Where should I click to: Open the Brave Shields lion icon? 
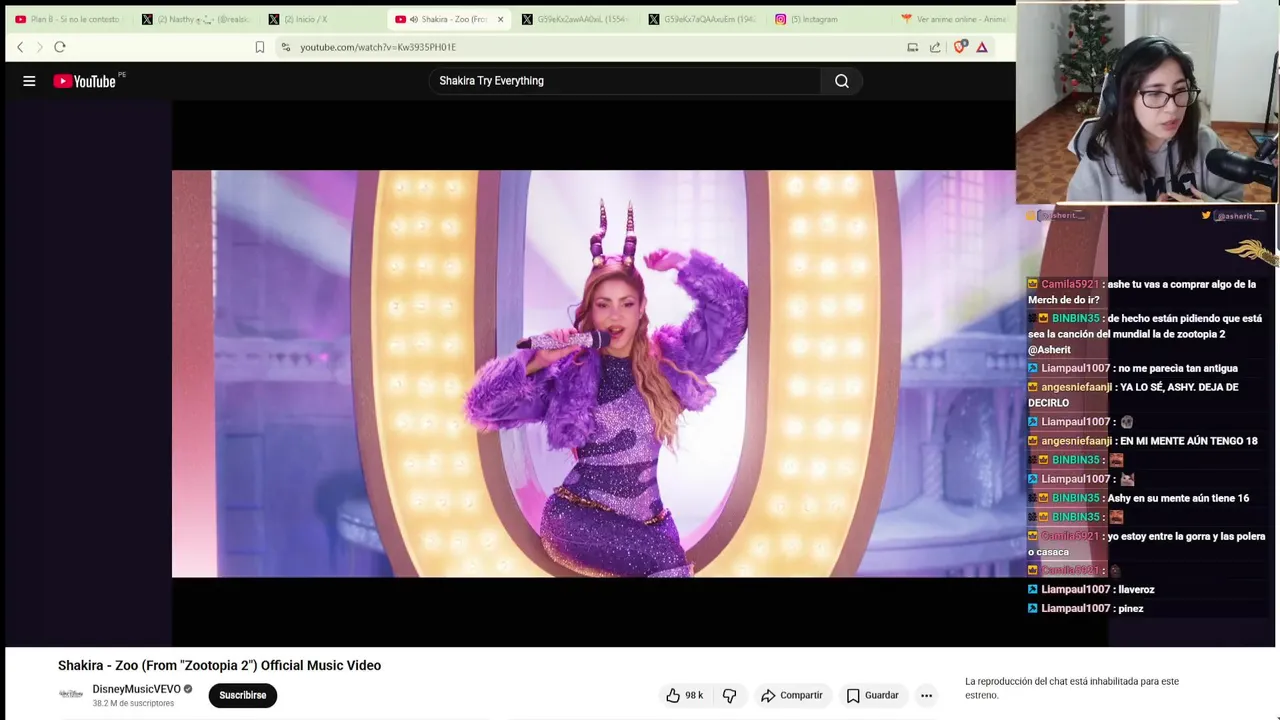[960, 47]
